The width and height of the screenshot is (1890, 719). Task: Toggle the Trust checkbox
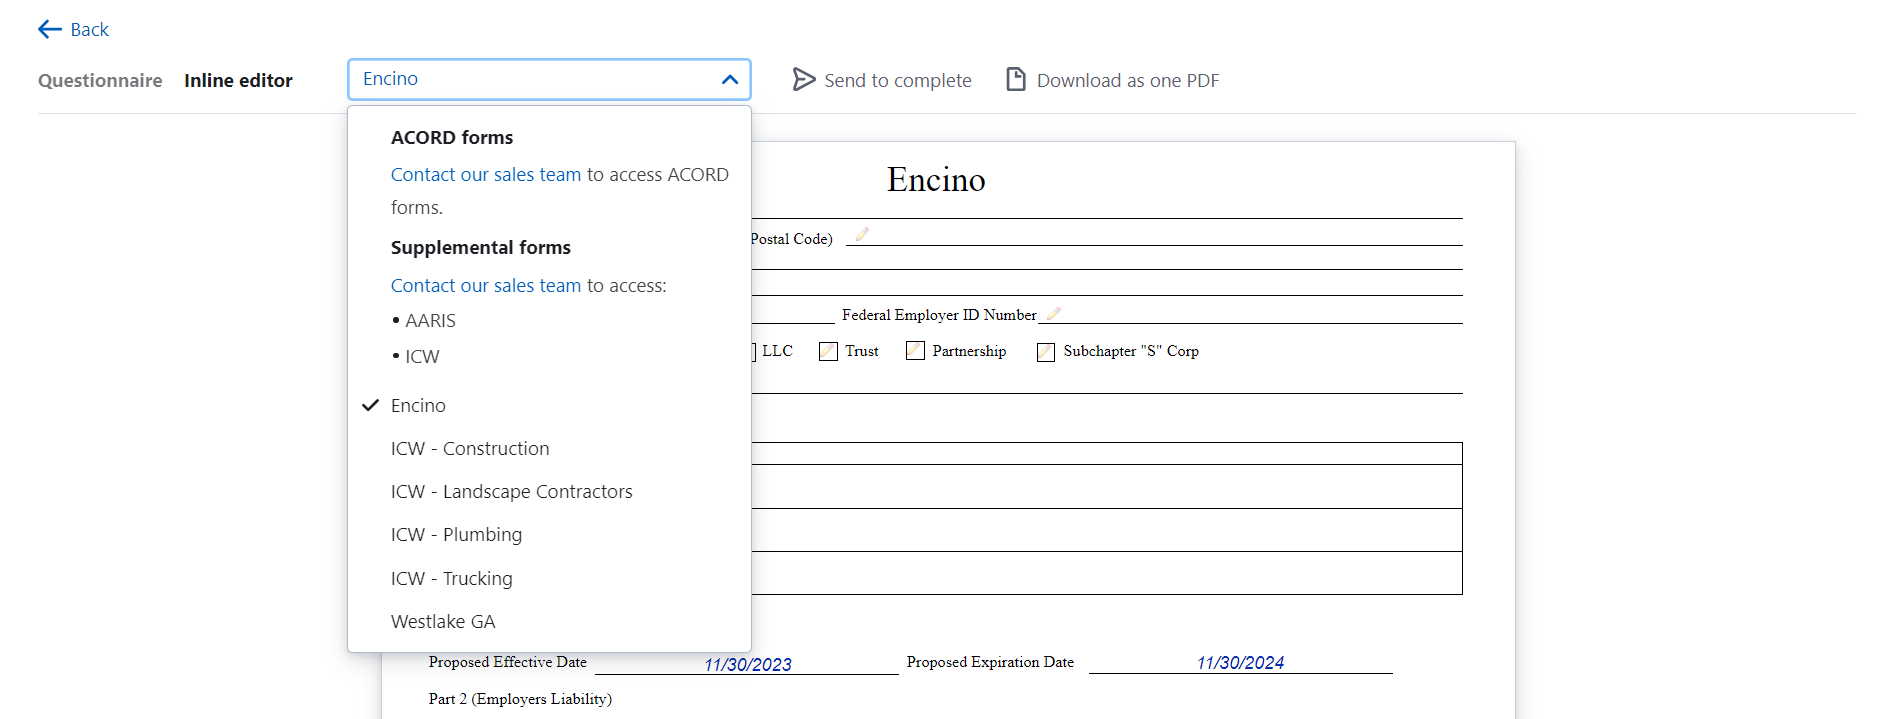tap(828, 352)
